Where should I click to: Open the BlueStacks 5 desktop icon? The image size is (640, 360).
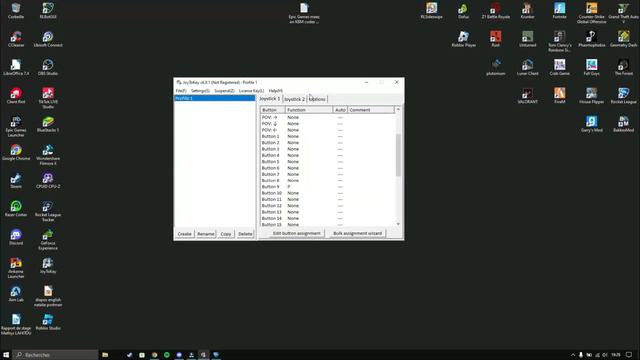48,124
